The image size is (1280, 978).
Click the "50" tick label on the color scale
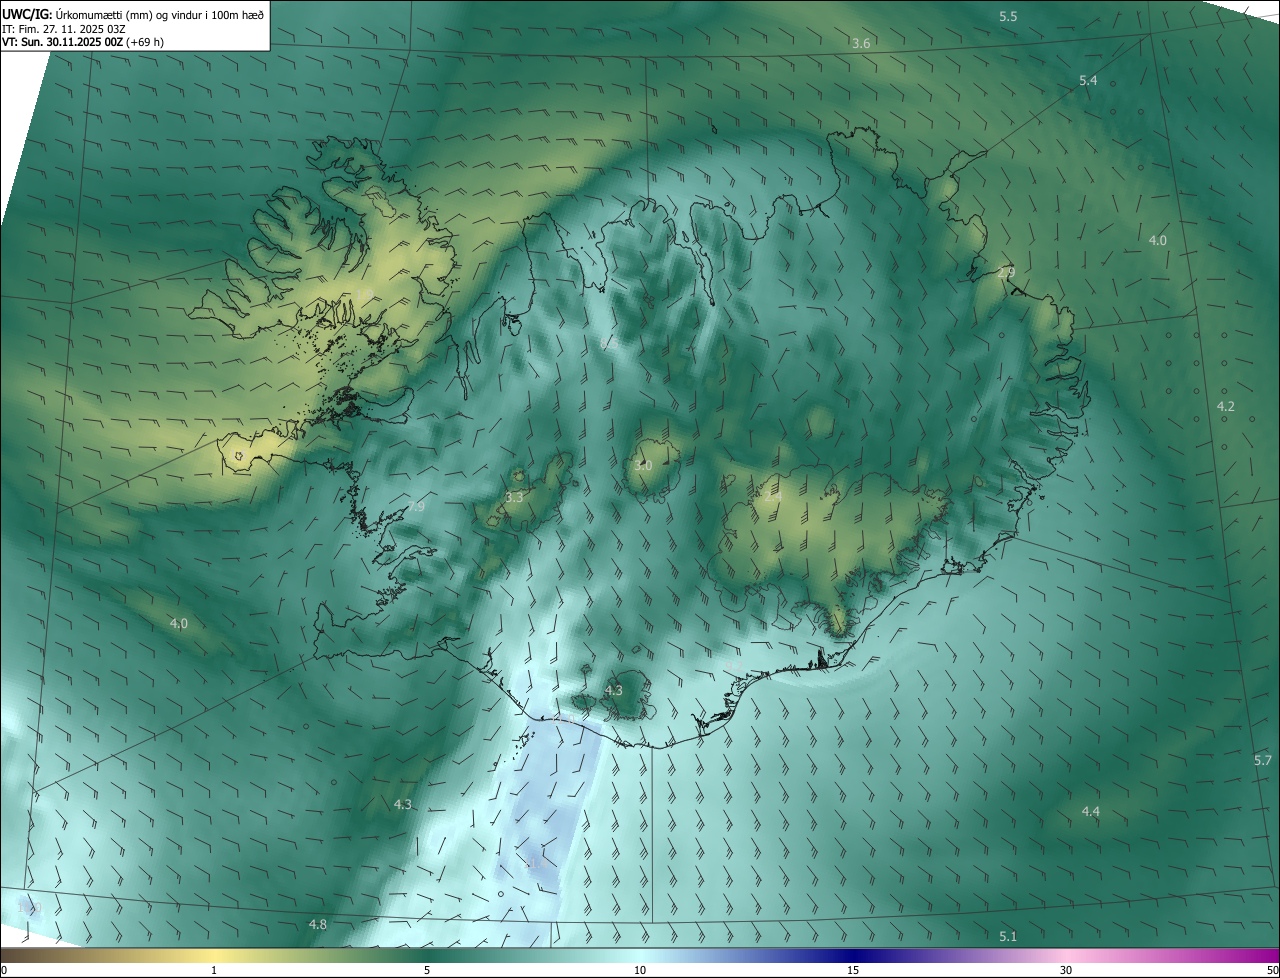coord(1272,970)
